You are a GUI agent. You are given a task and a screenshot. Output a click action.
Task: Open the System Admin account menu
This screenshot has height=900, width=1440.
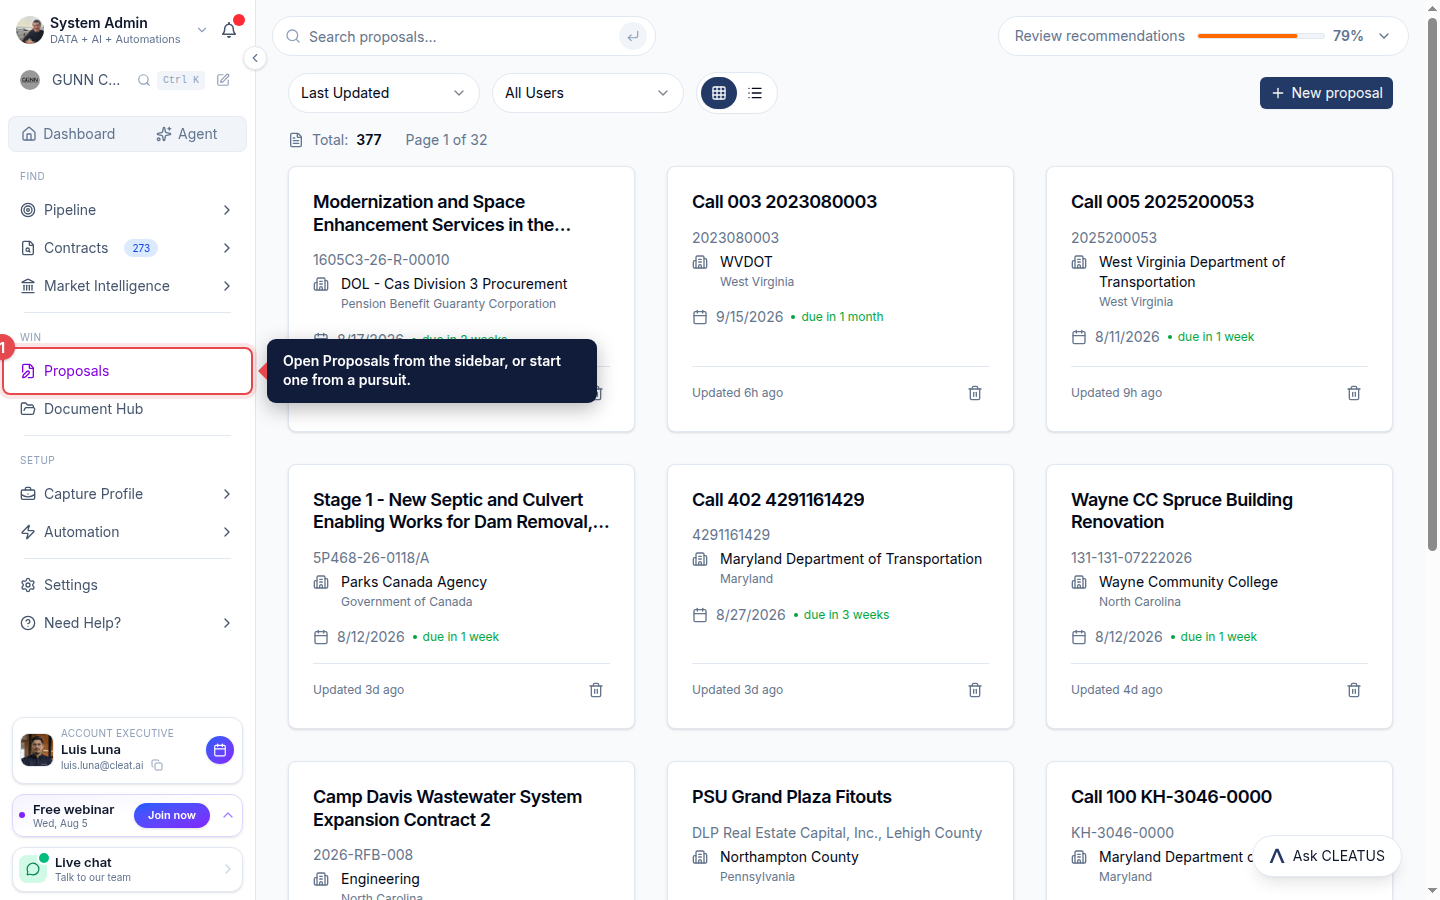pyautogui.click(x=112, y=30)
